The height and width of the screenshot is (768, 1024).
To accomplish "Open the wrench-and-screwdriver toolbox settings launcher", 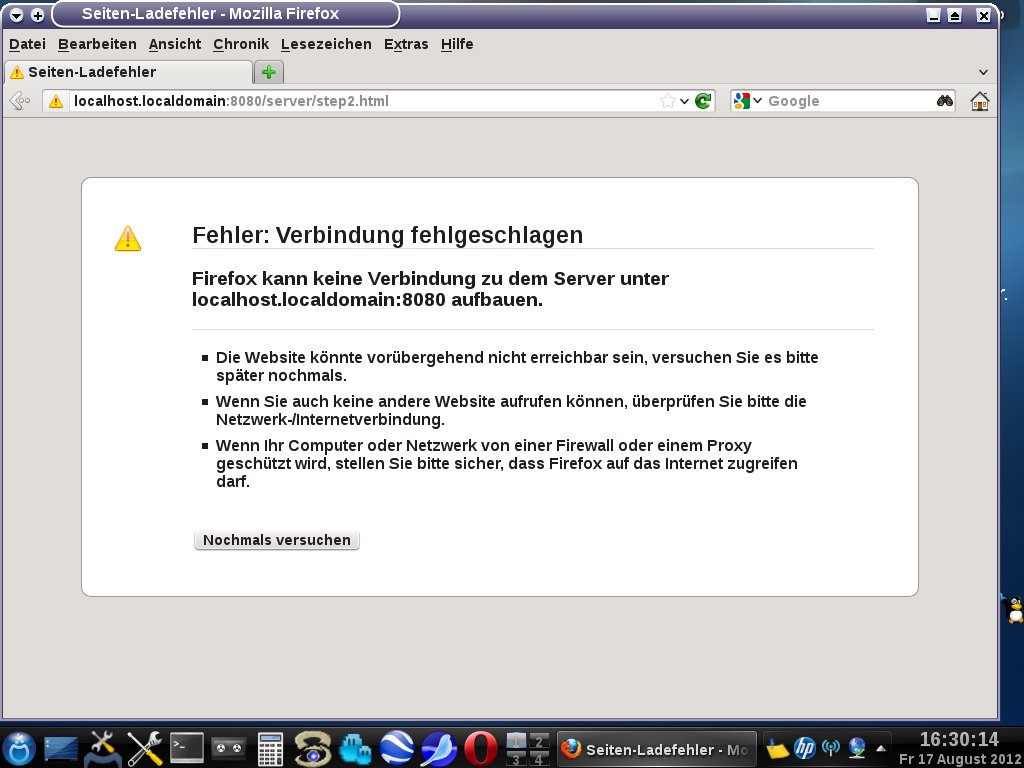I will click(102, 748).
